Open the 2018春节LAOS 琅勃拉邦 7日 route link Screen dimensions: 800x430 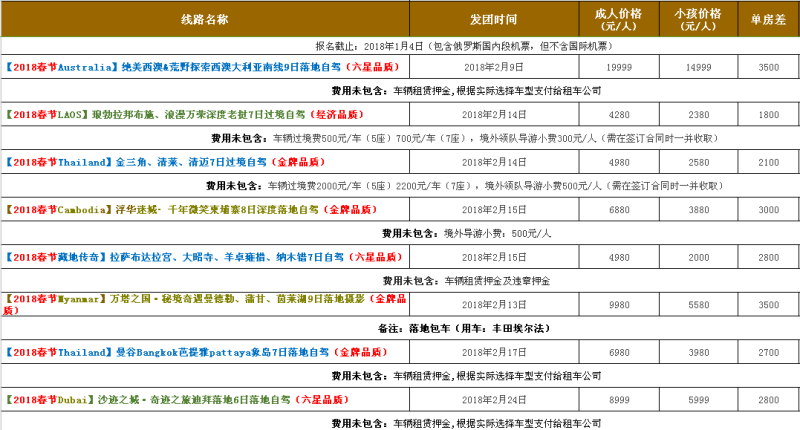coord(184,115)
